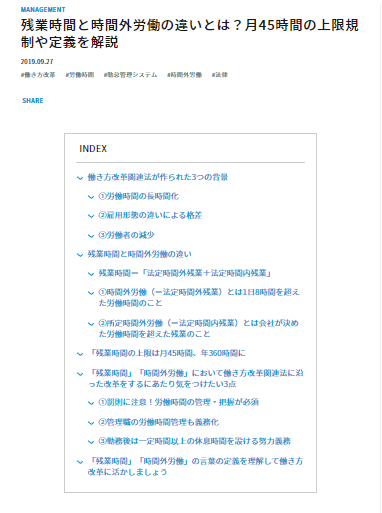
Task: Click chevron beside ①時間外労働 entry
Action: tap(91, 293)
